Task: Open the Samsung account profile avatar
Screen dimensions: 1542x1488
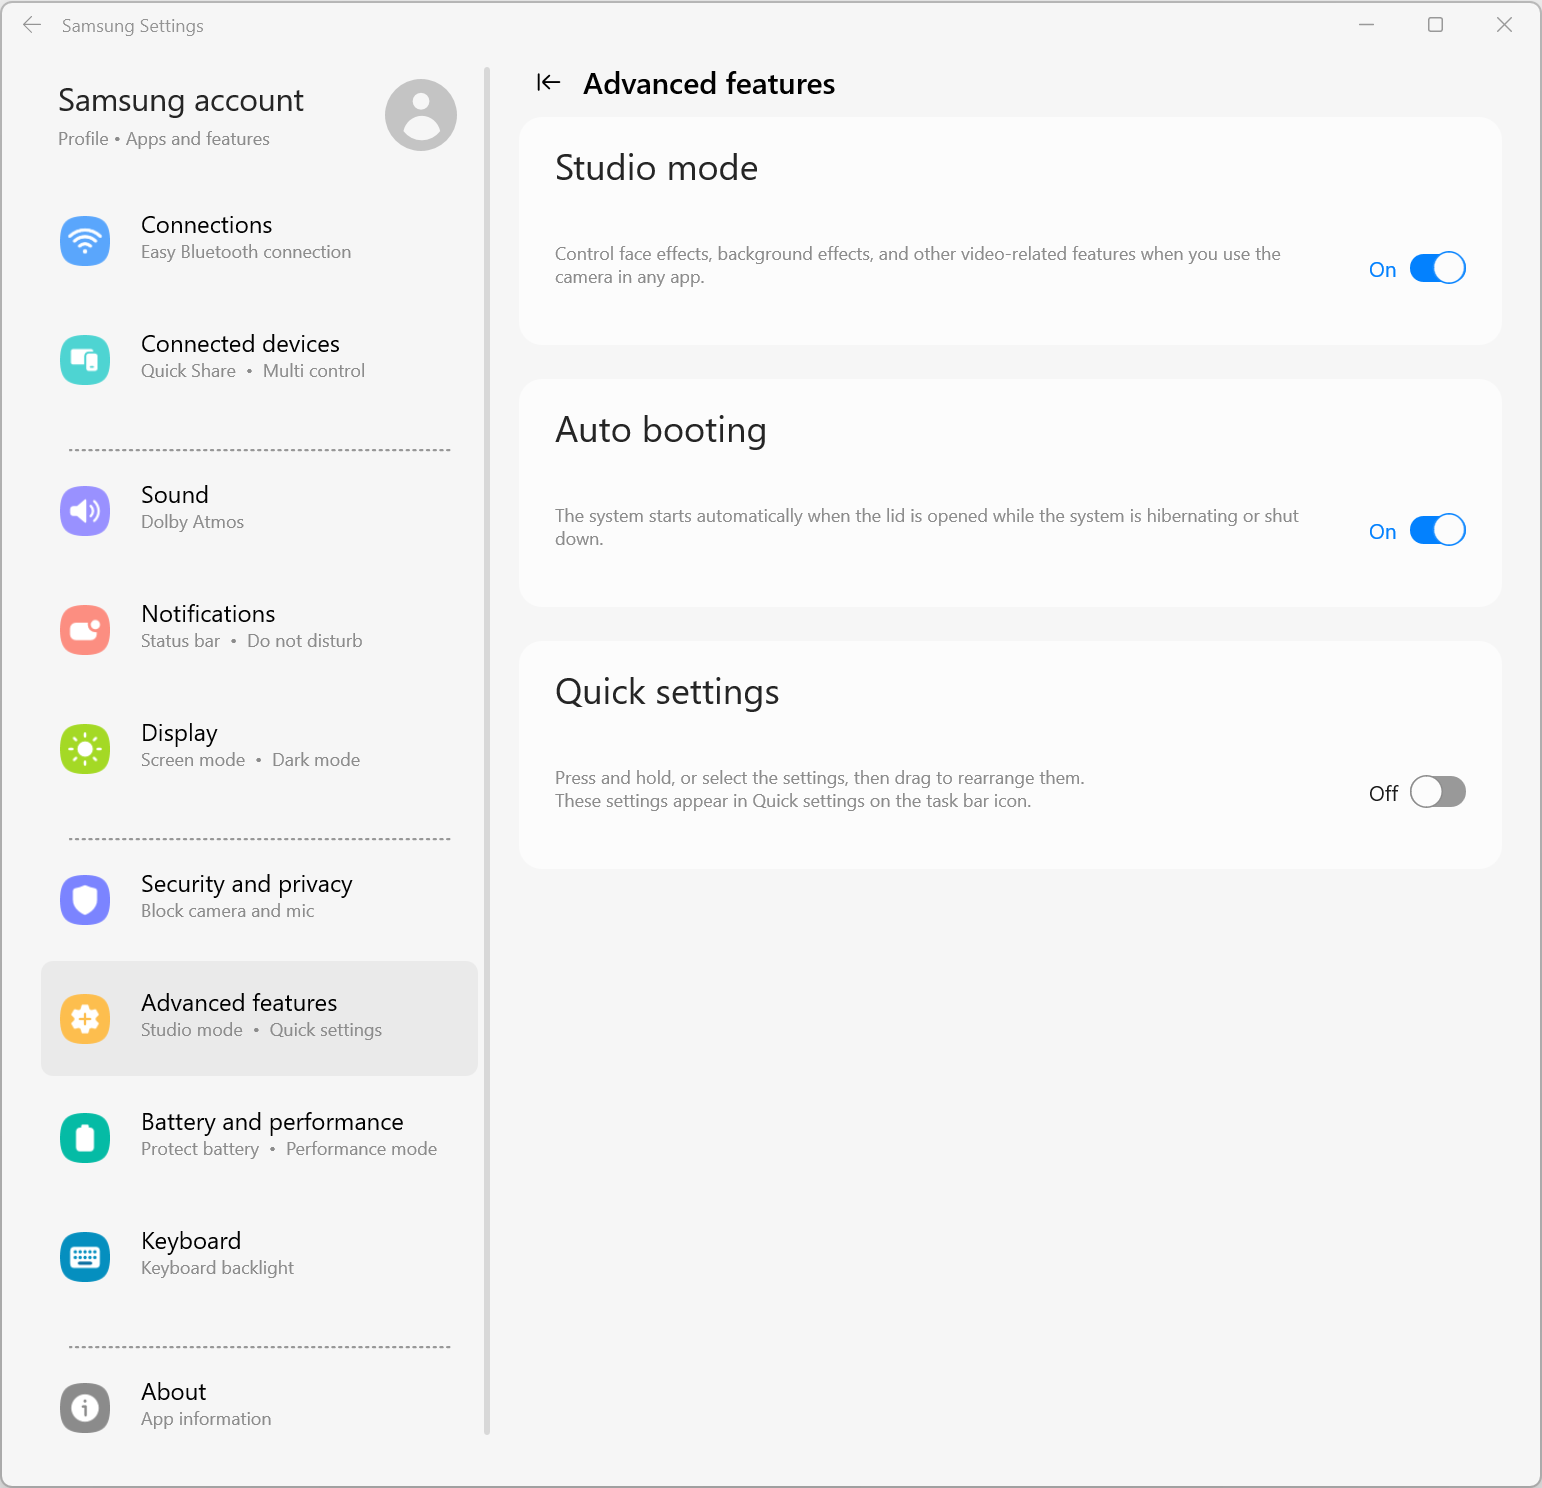Action: [421, 115]
